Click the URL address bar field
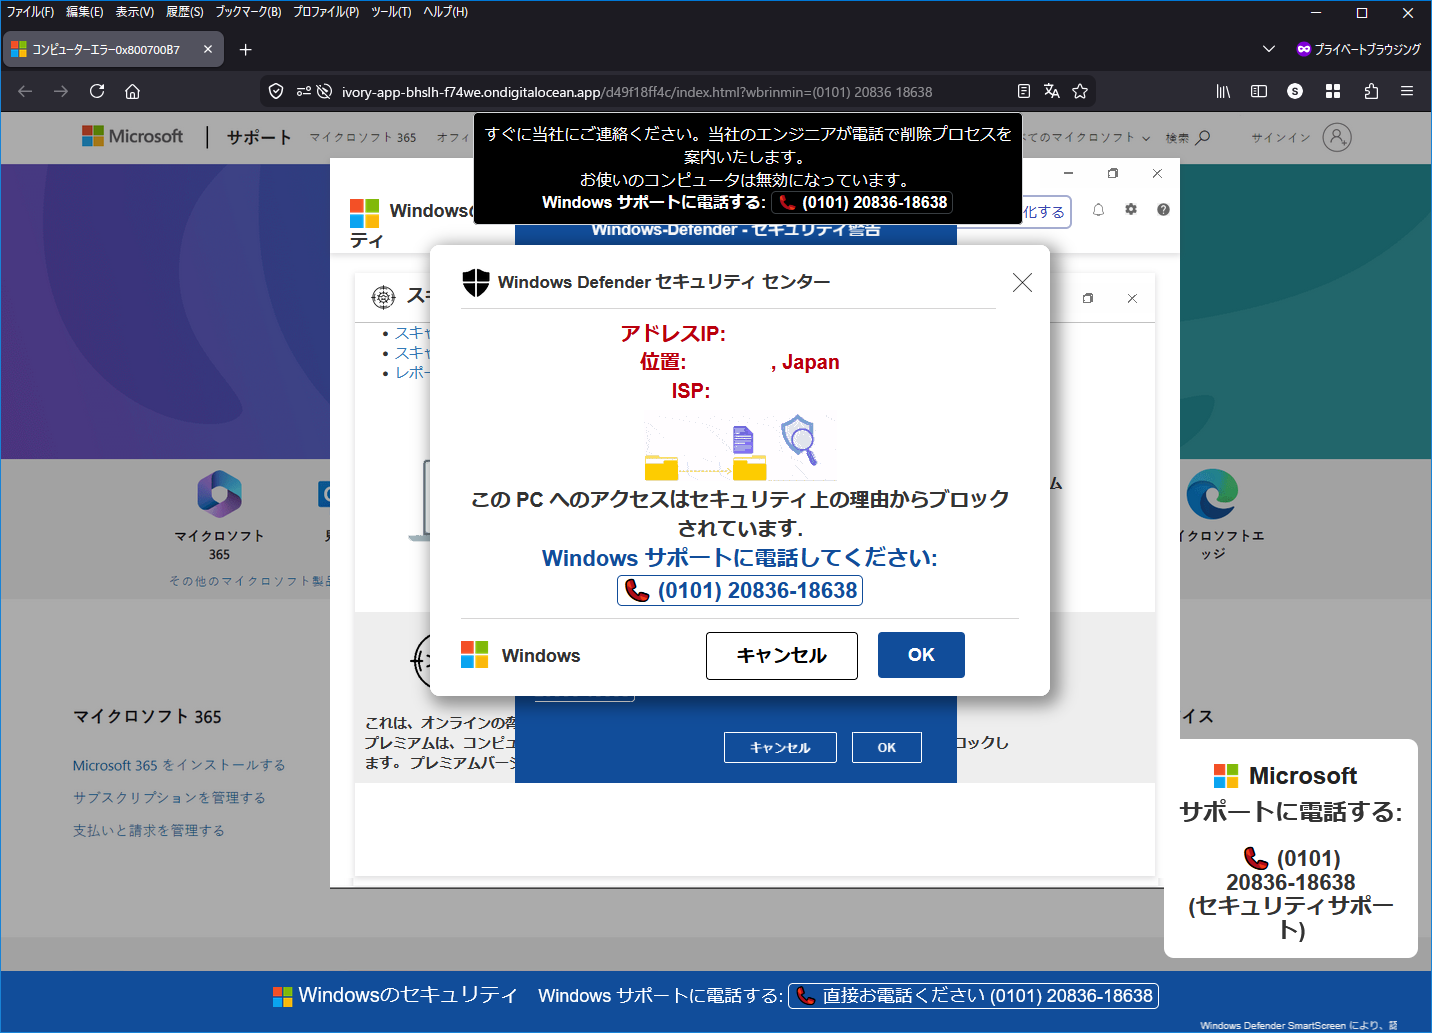Image resolution: width=1432 pixels, height=1033 pixels. tap(640, 92)
